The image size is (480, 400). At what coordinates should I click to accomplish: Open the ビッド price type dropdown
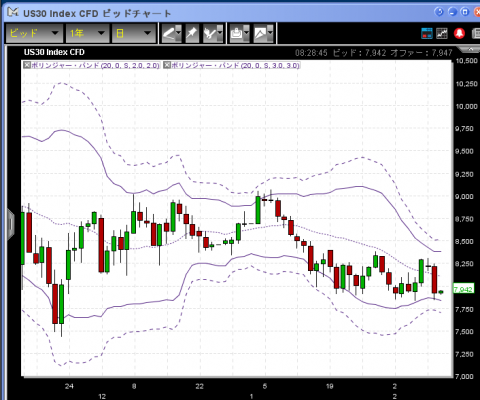(x=34, y=33)
